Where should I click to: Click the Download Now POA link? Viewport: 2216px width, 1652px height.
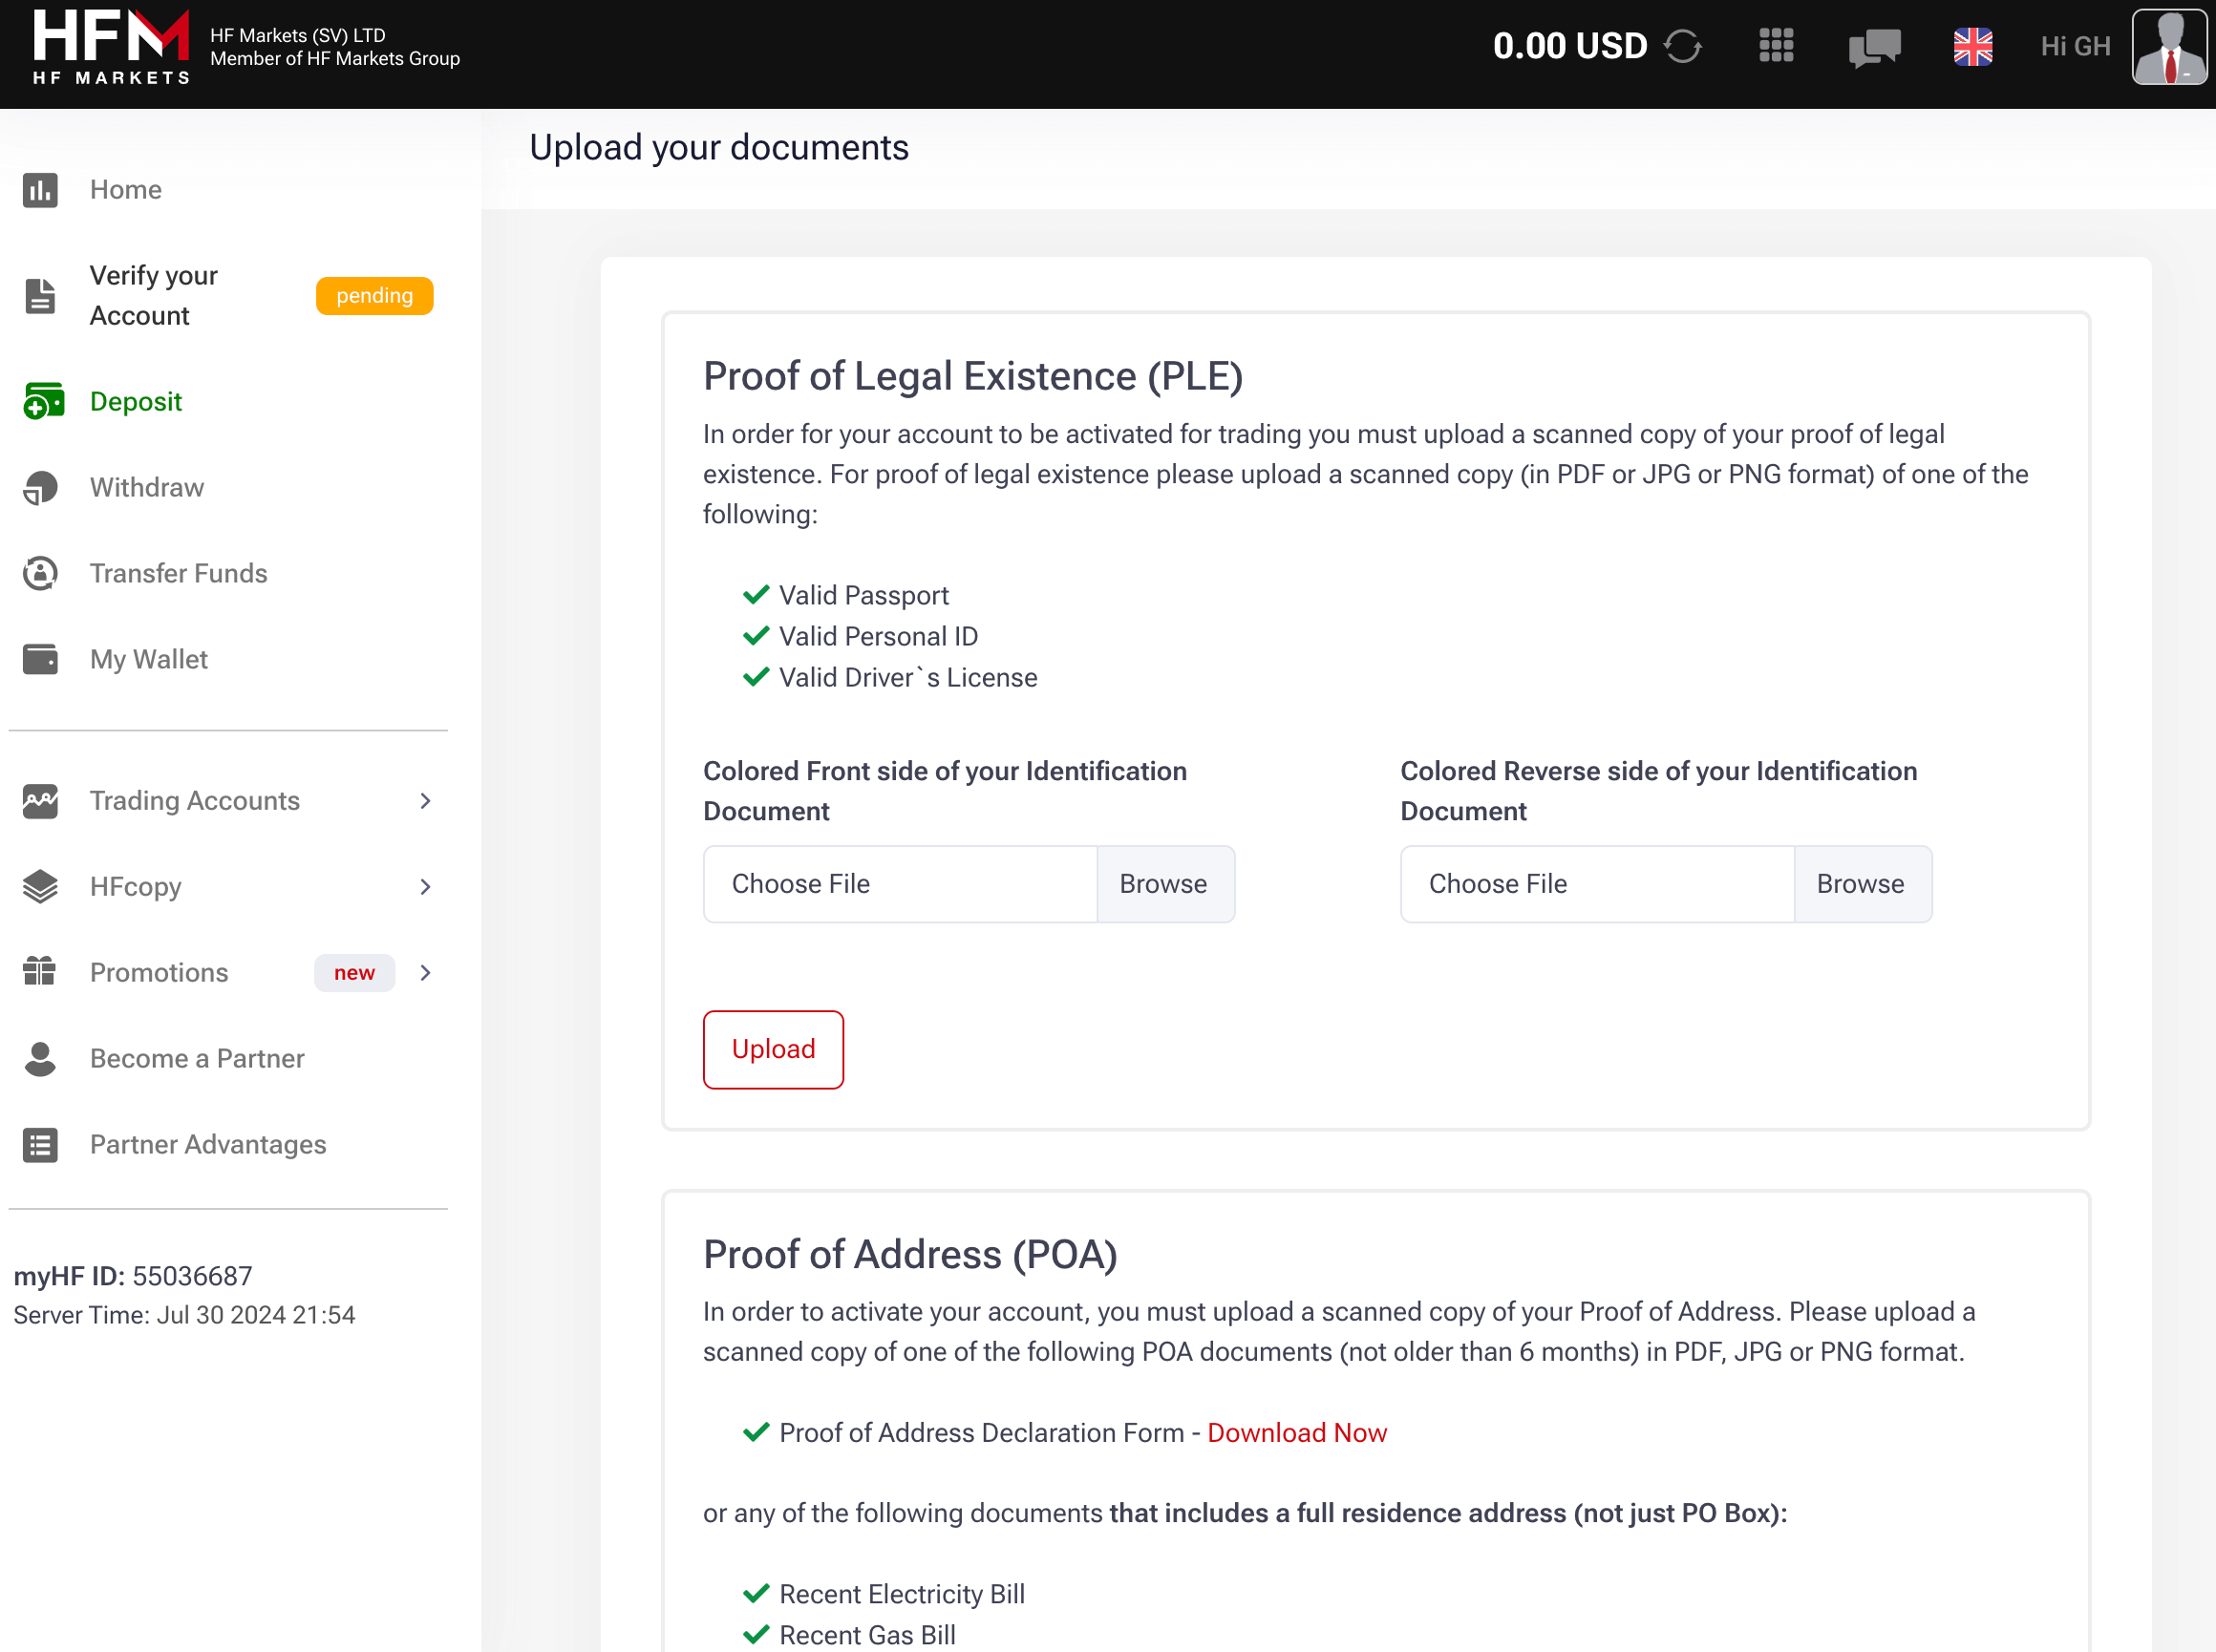[x=1296, y=1431]
